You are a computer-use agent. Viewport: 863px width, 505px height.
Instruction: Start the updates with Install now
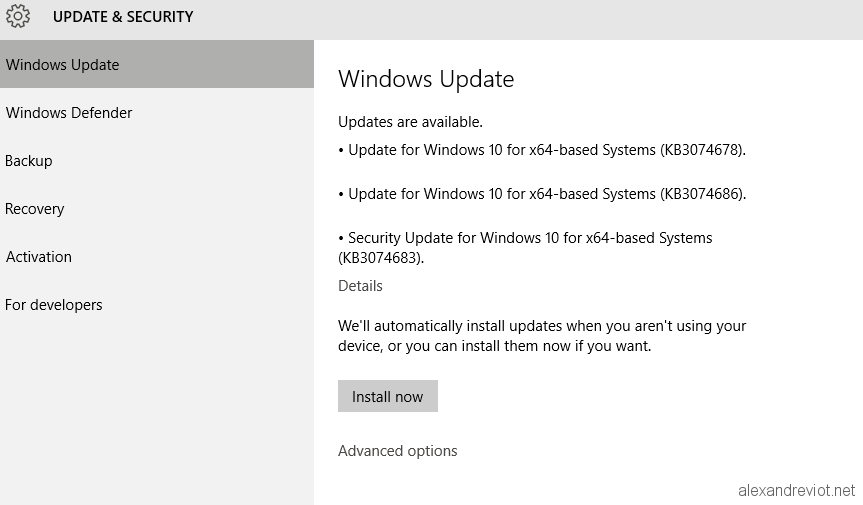387,396
